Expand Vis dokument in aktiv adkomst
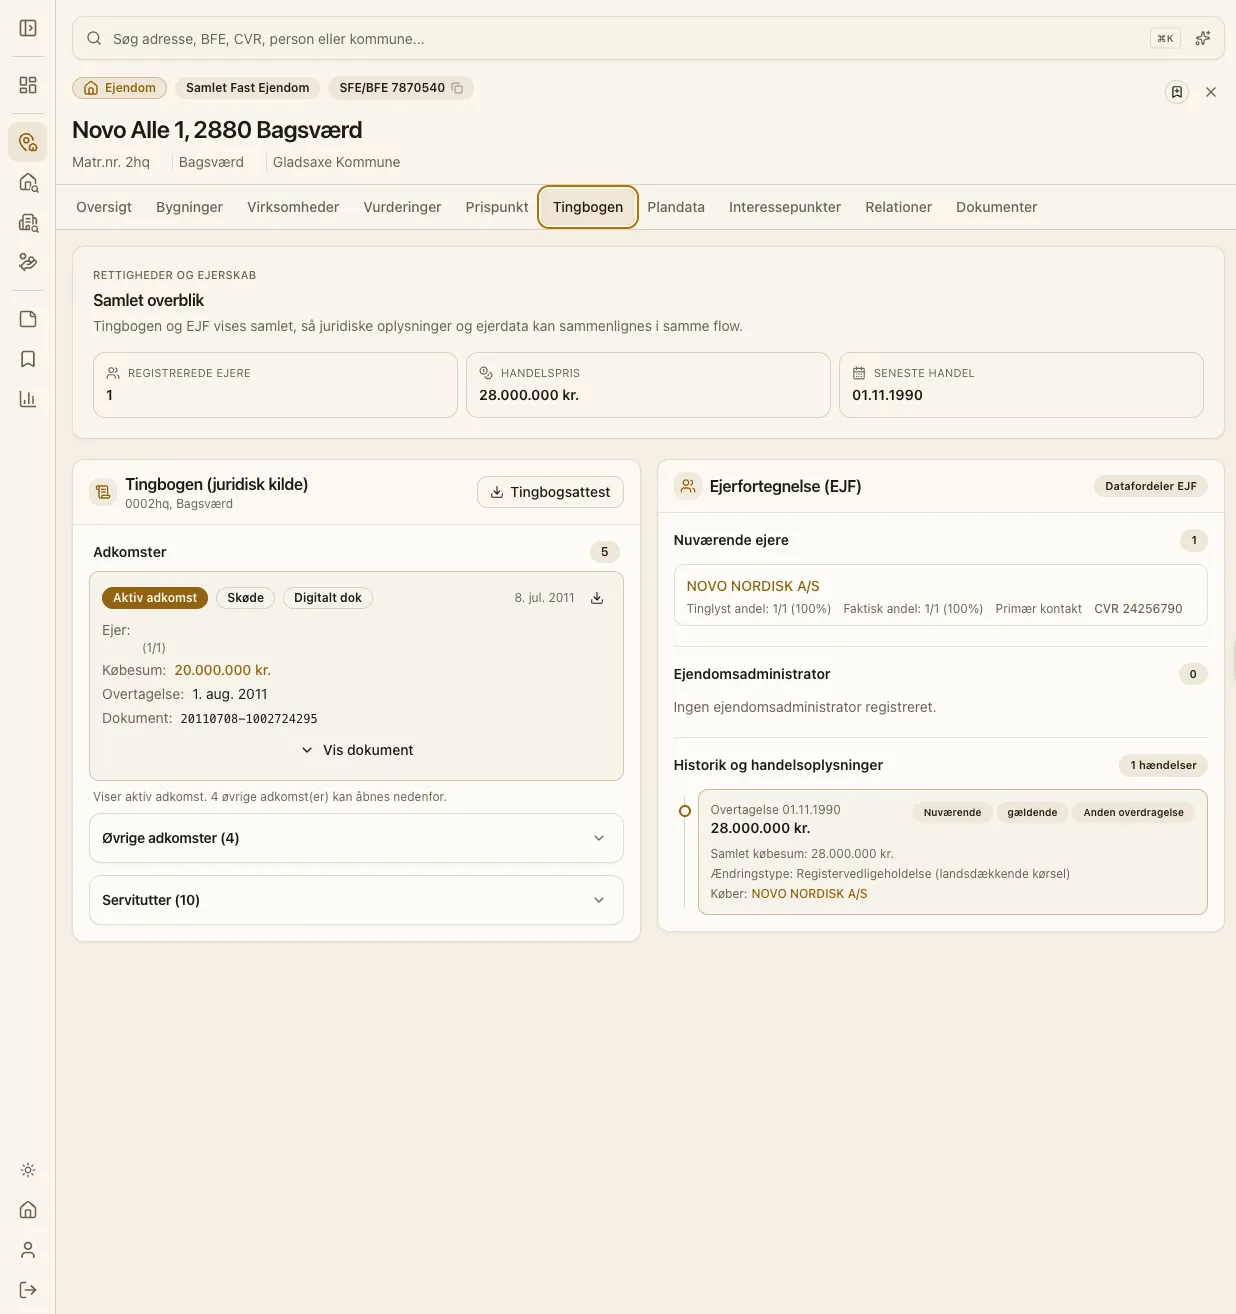This screenshot has width=1236, height=1314. point(356,750)
